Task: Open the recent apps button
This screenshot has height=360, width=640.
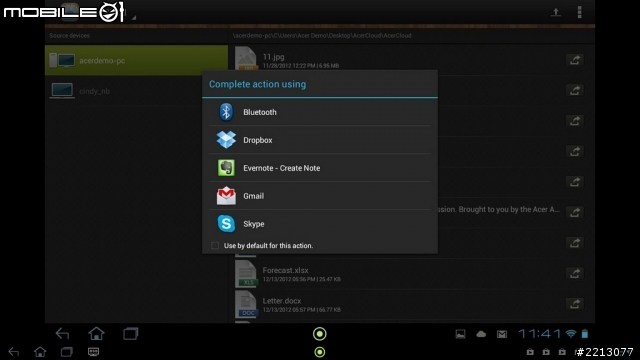Action: (131, 334)
